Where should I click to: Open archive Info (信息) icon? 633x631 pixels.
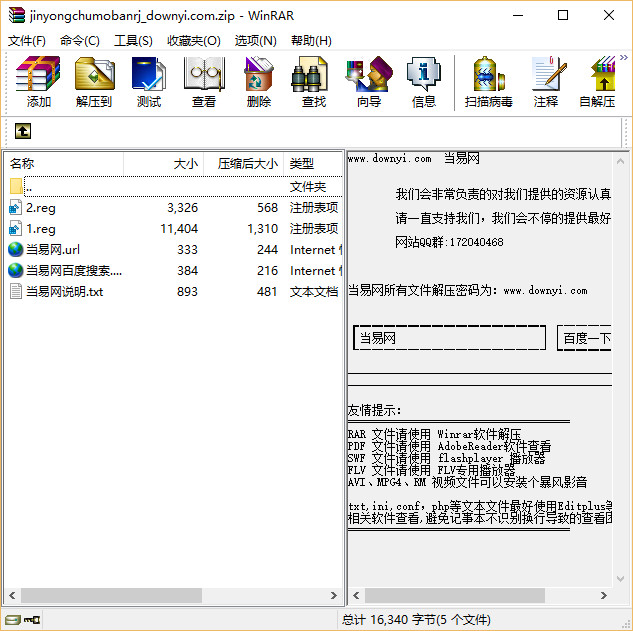pyautogui.click(x=423, y=73)
